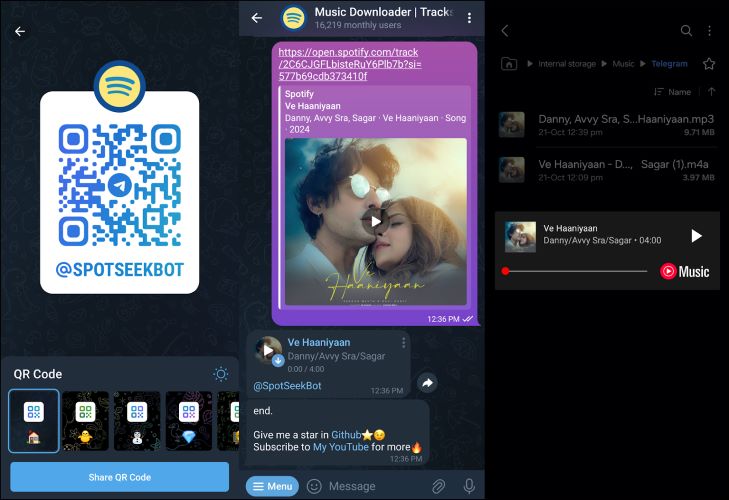The width and height of the screenshot is (729, 500).
Task: Open the @SpotSeekBot mention link
Action: pos(287,386)
